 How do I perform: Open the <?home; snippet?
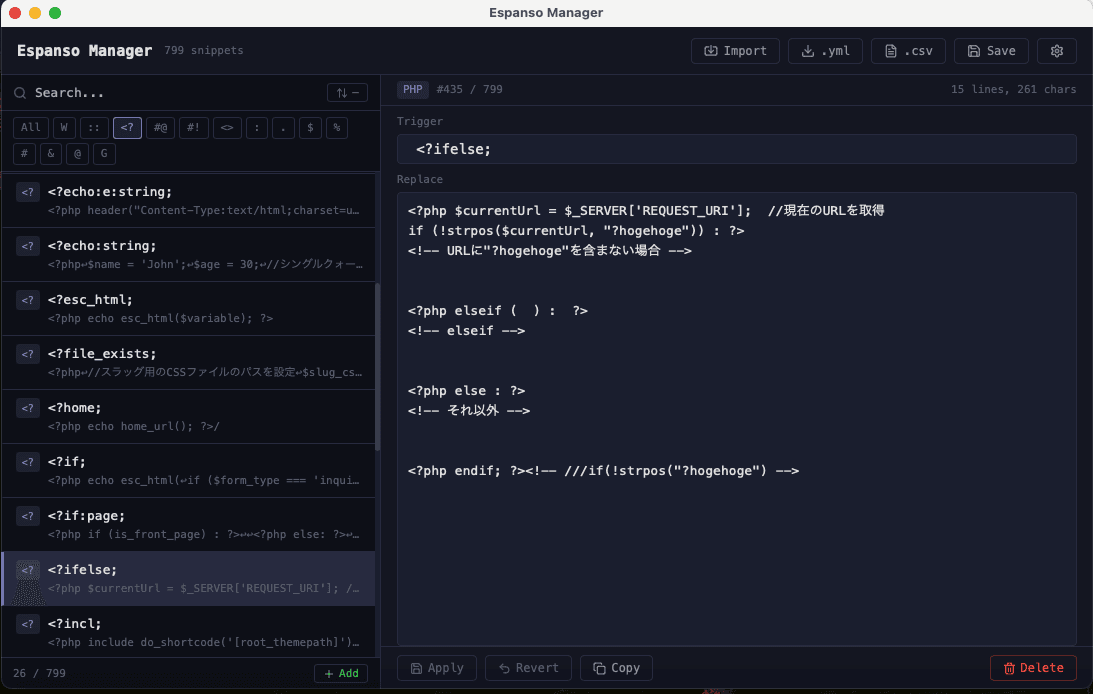[189, 417]
